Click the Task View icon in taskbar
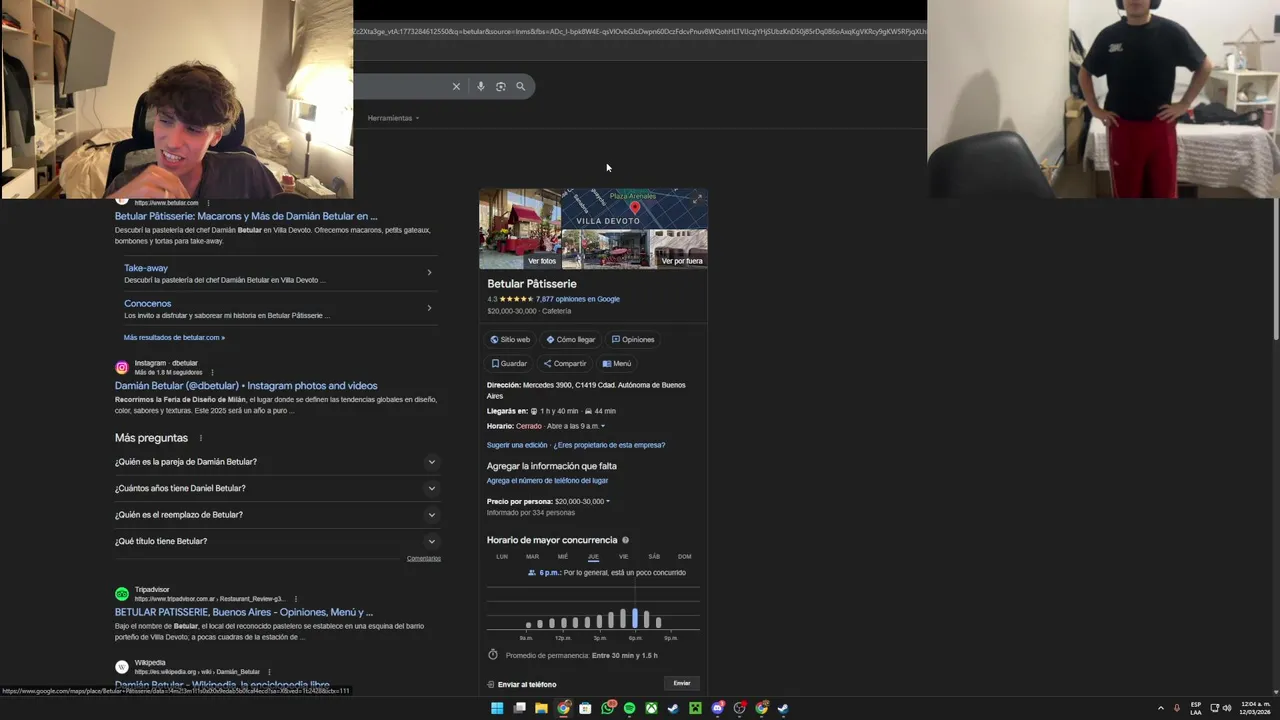The width and height of the screenshot is (1280, 720). (x=519, y=708)
